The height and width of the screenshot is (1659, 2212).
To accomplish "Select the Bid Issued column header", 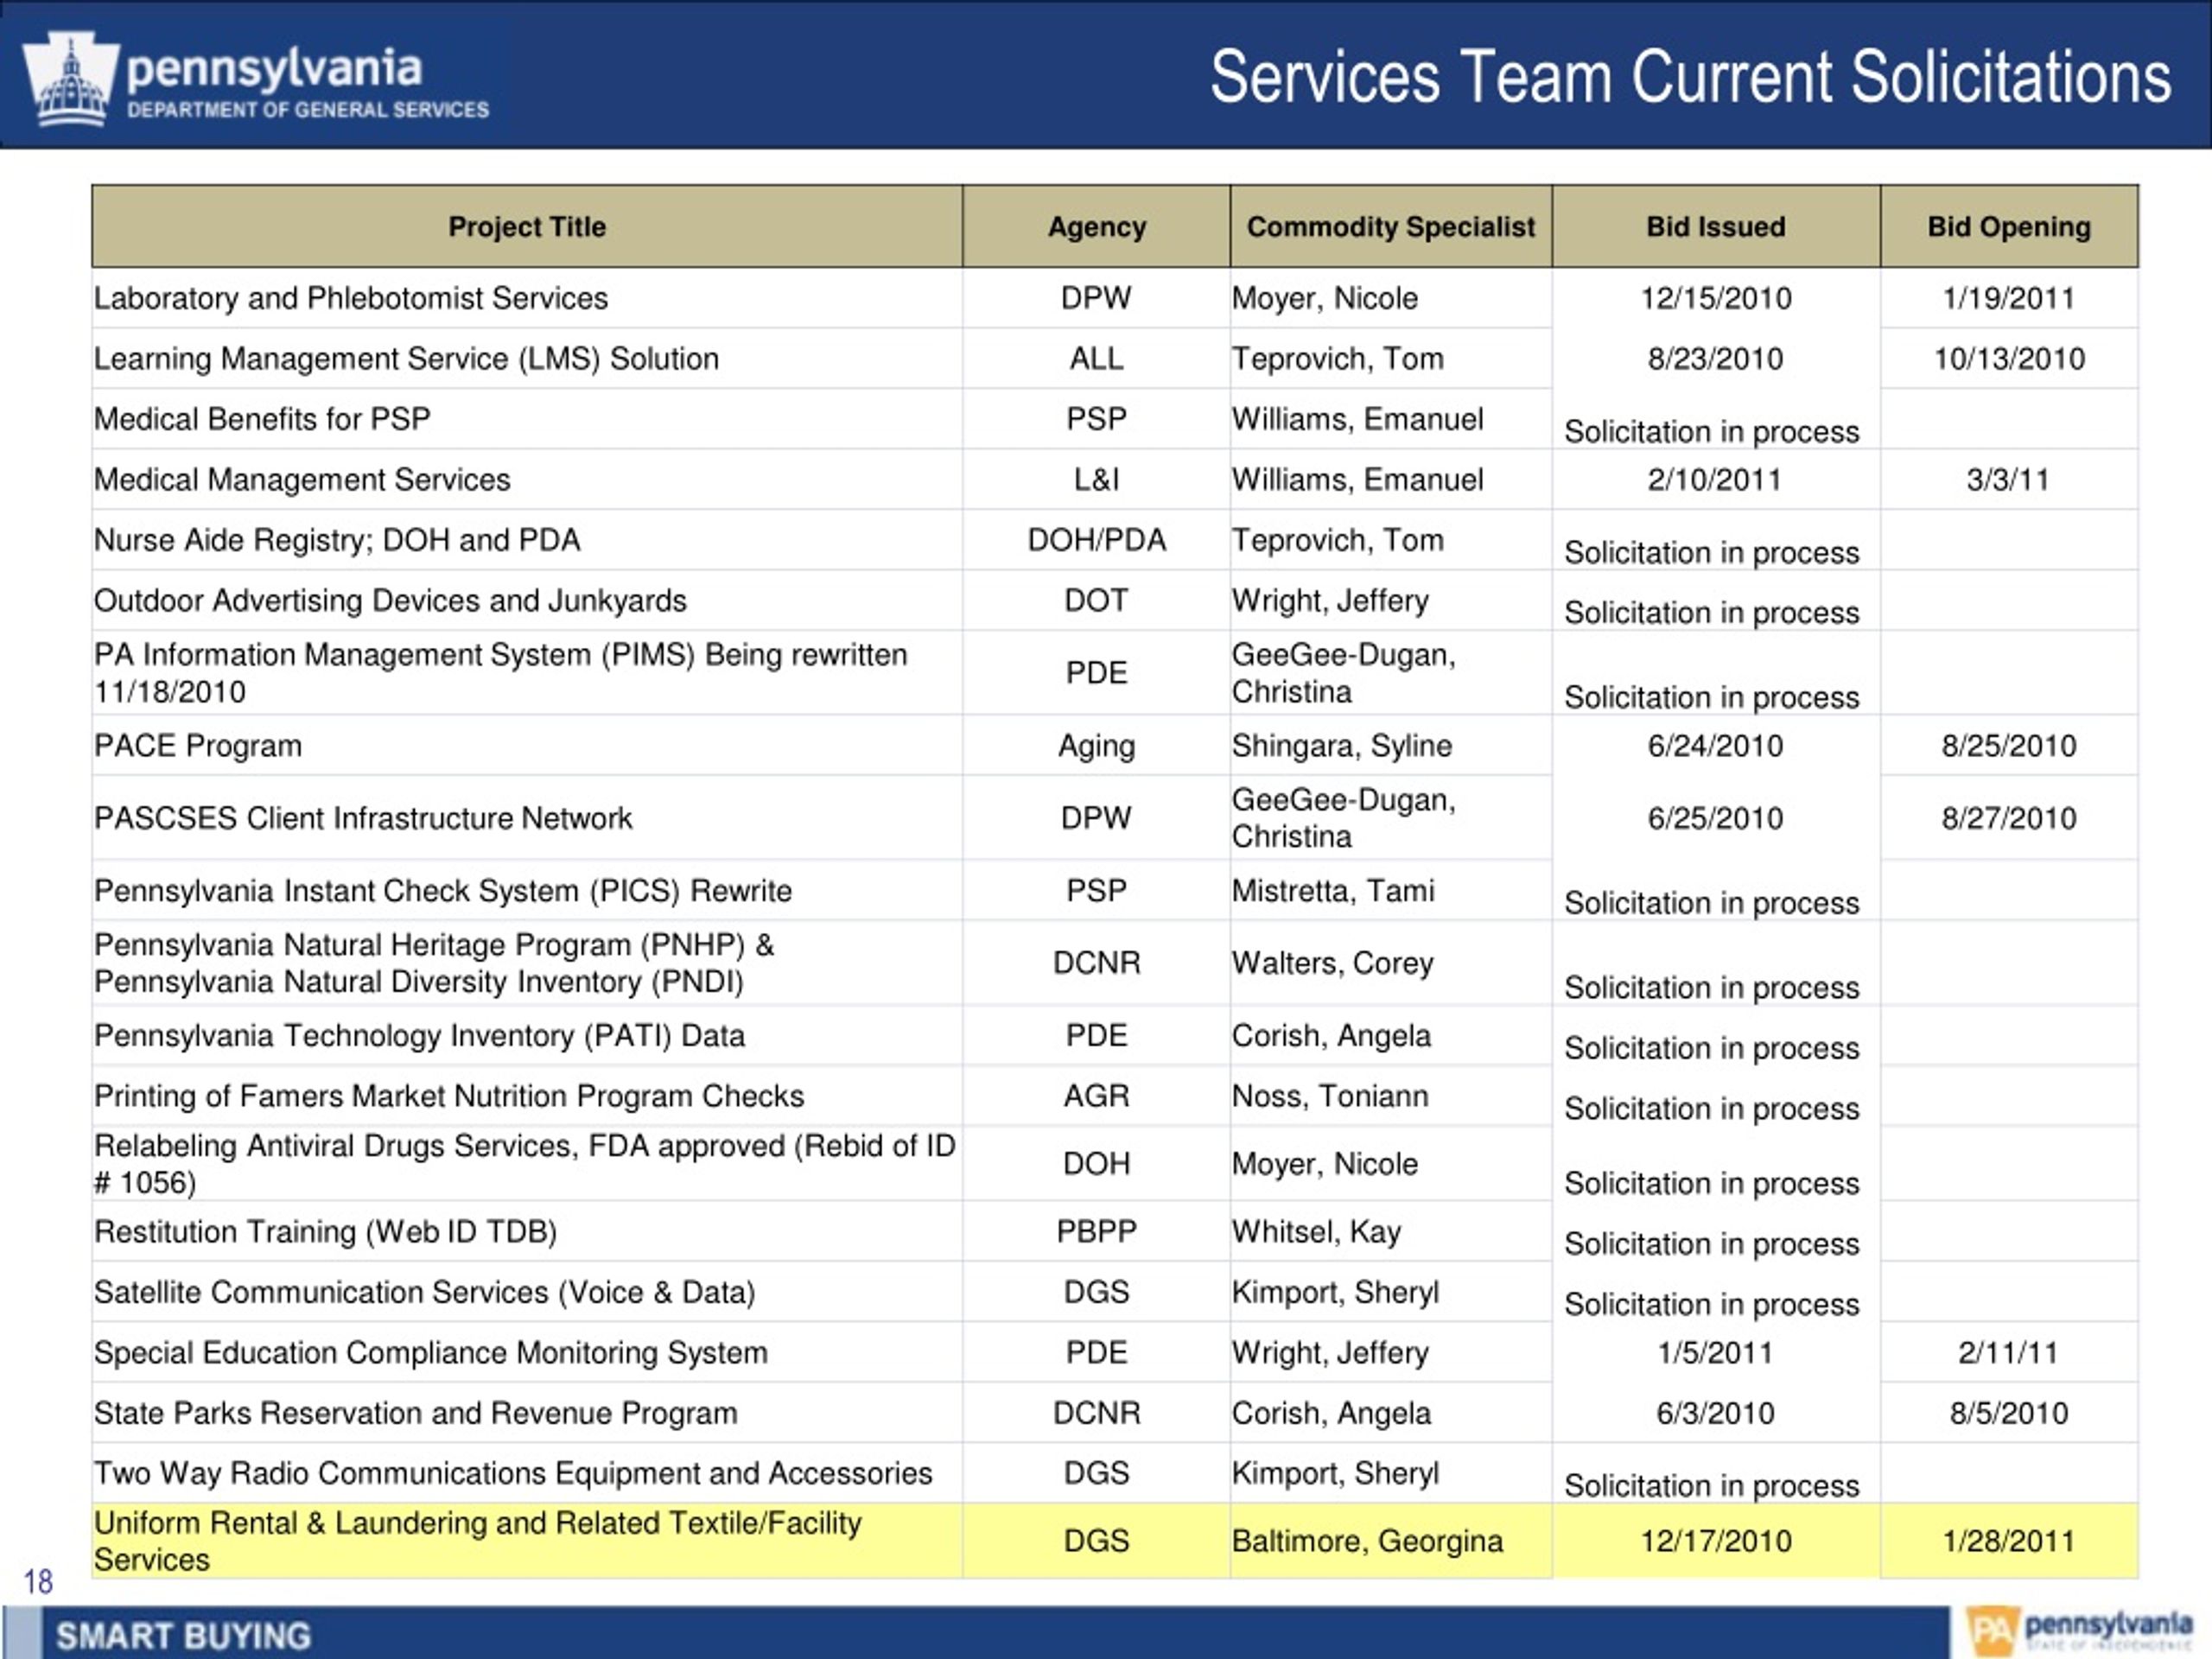I will point(1716,227).
